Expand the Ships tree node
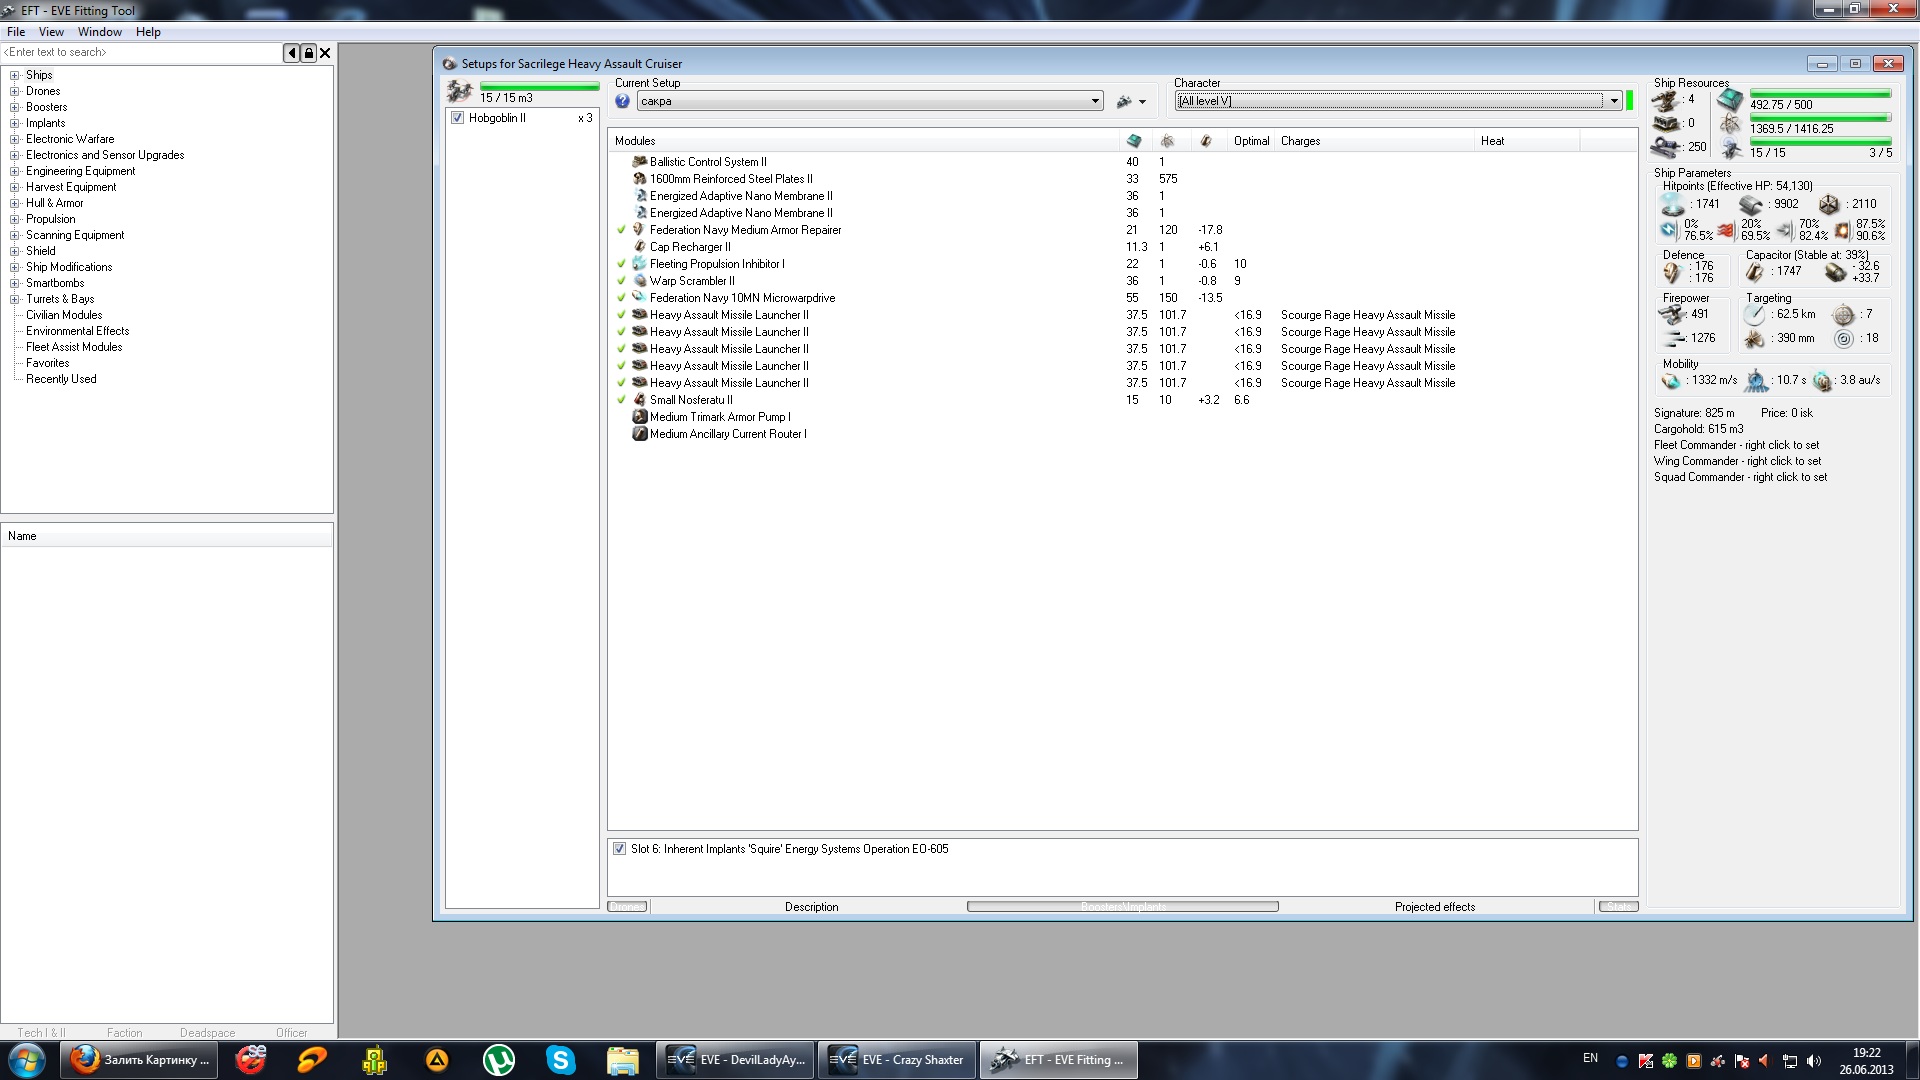Image resolution: width=1920 pixels, height=1080 pixels. coord(15,75)
